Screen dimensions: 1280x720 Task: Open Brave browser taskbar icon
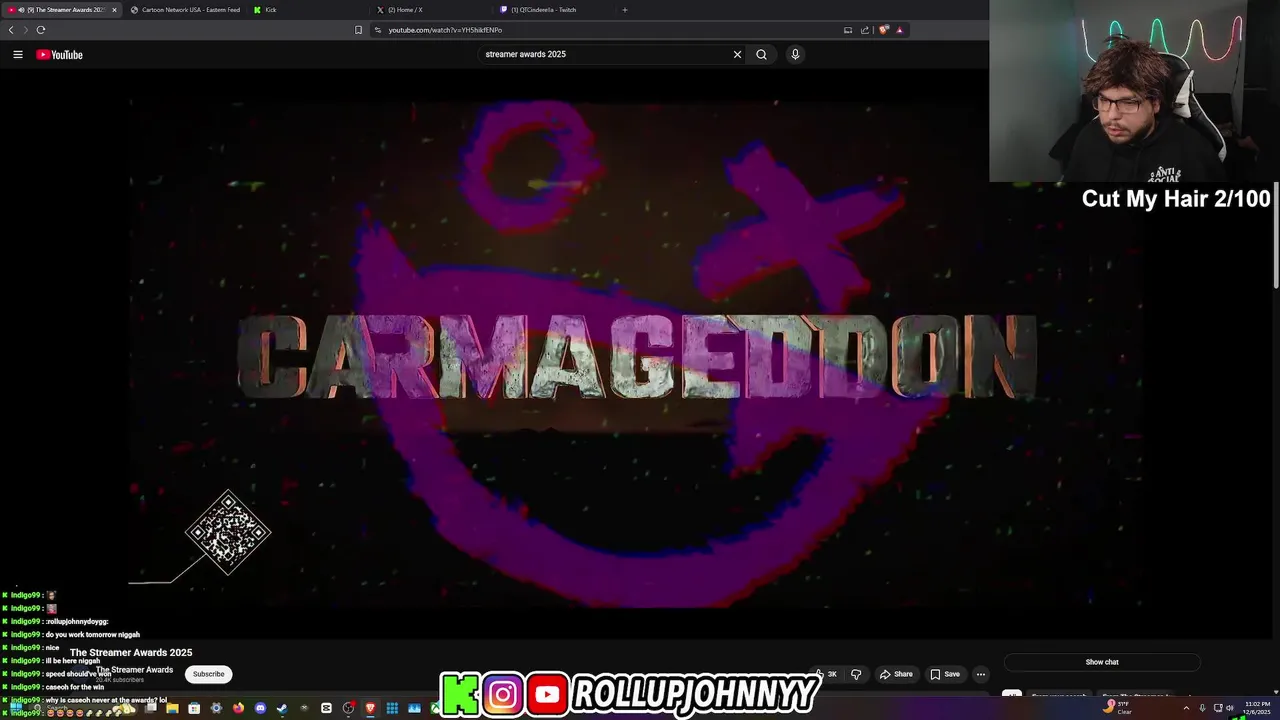(x=370, y=708)
